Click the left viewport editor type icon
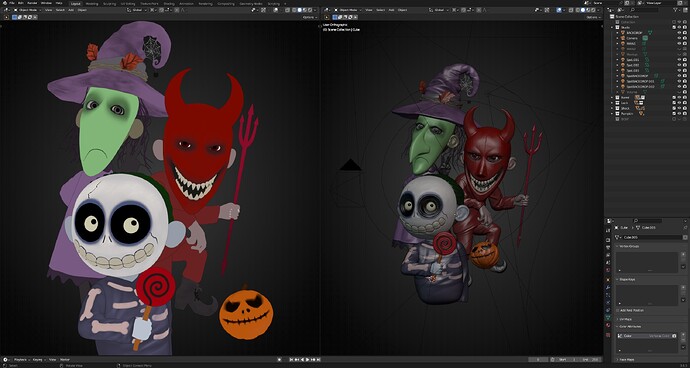This screenshot has width=690, height=368. coord(7,10)
